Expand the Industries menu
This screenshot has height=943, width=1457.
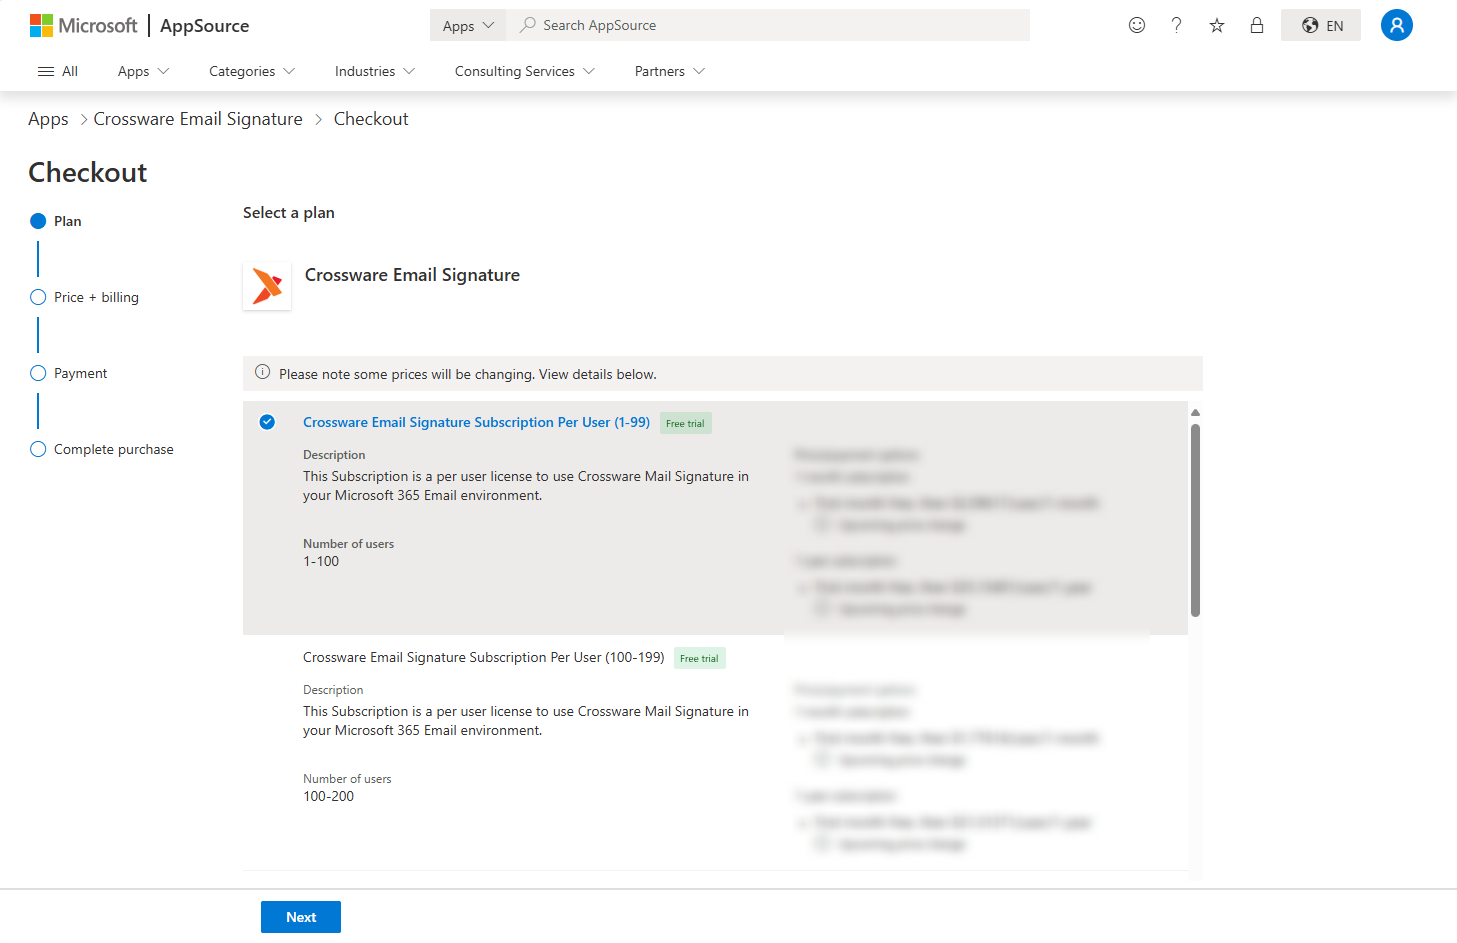pos(374,71)
